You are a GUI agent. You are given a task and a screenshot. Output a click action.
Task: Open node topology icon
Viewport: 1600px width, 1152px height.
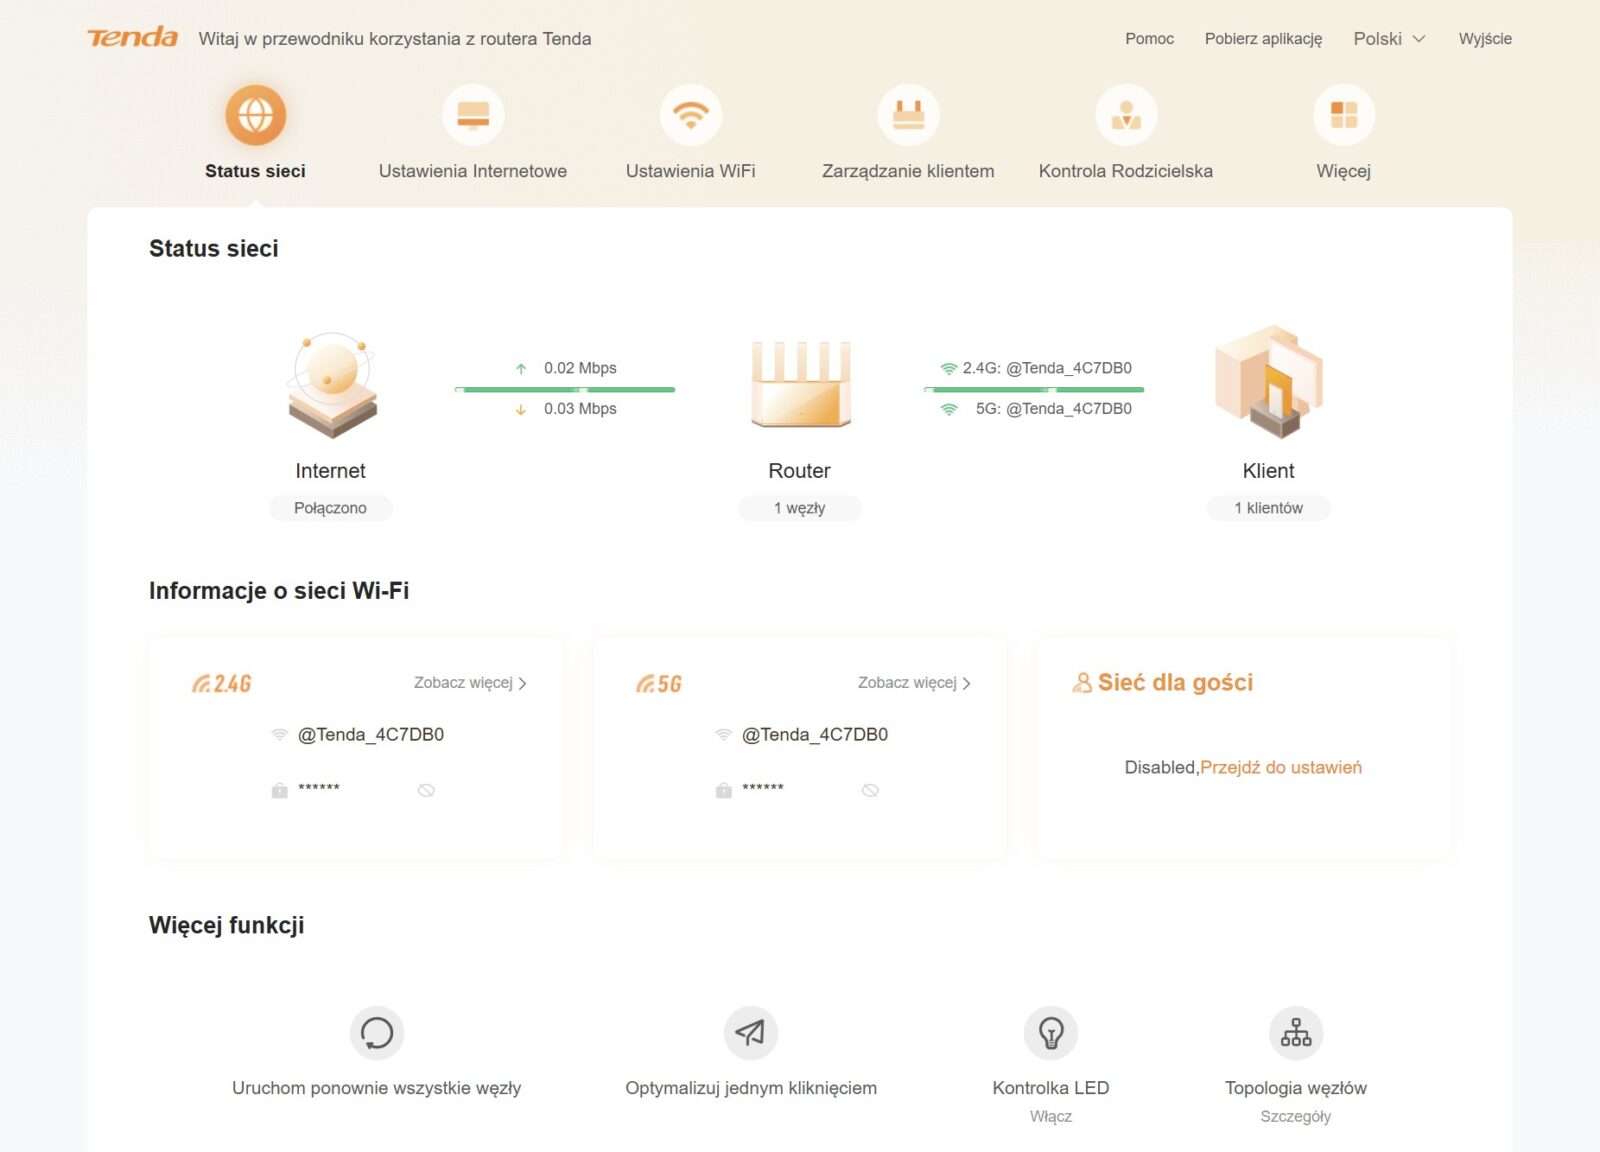[x=1295, y=1033]
